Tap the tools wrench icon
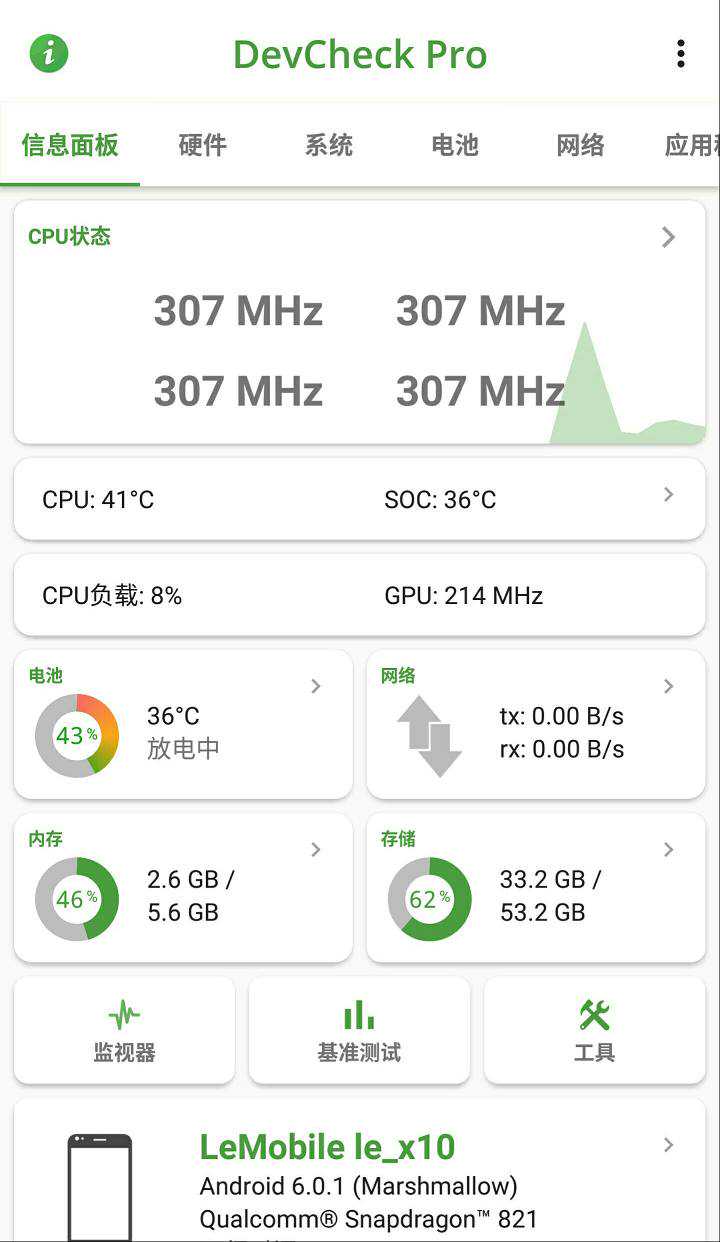Viewport: 720px width, 1242px height. 594,1016
